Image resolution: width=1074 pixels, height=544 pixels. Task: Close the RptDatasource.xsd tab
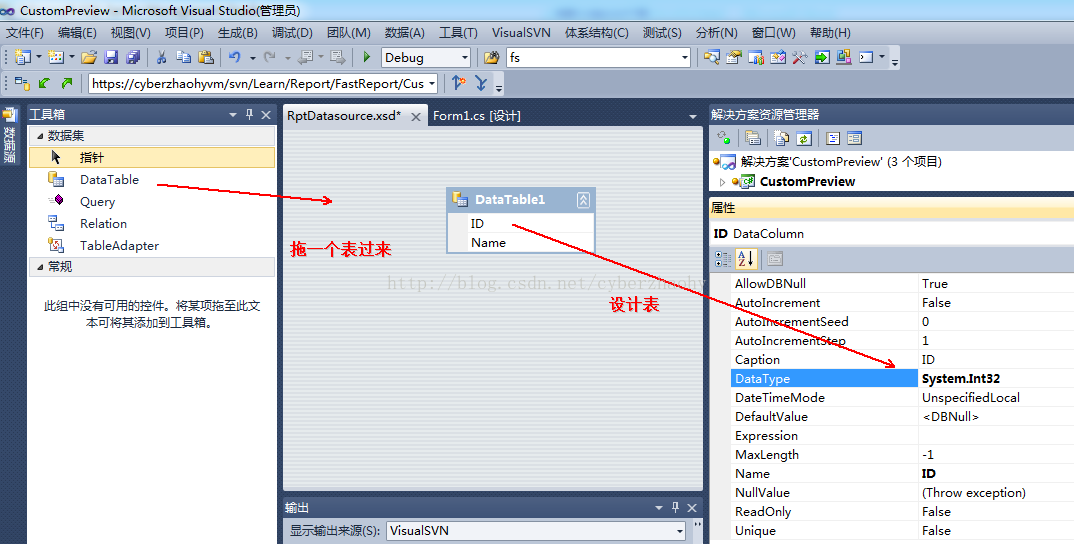(416, 117)
